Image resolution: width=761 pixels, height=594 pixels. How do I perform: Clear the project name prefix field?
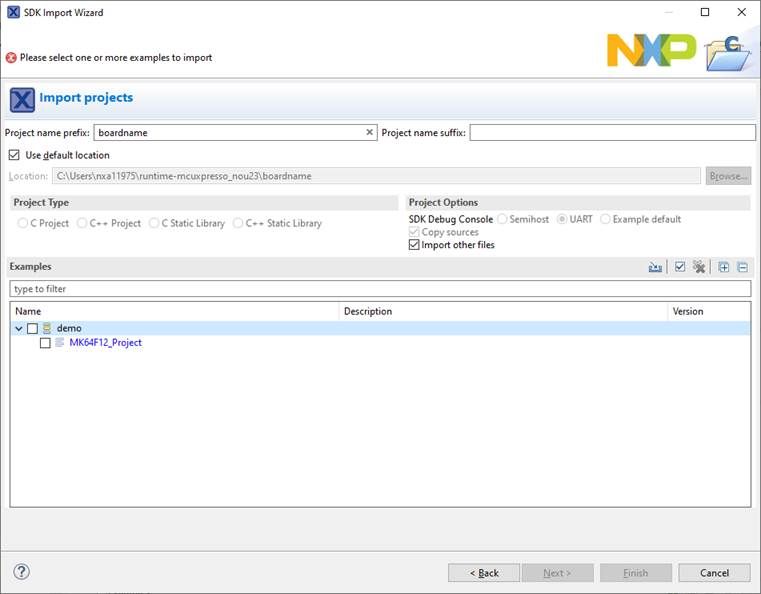369,132
